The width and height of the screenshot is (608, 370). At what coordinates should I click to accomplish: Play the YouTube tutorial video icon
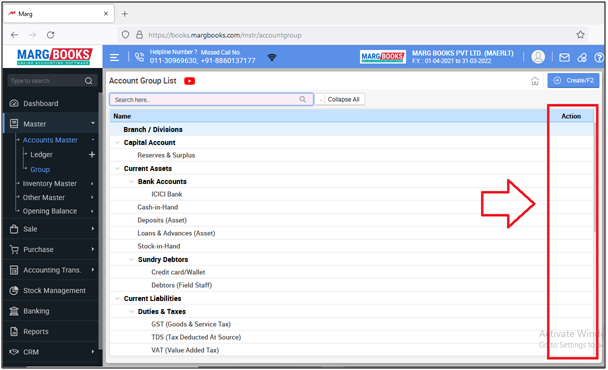click(x=190, y=81)
